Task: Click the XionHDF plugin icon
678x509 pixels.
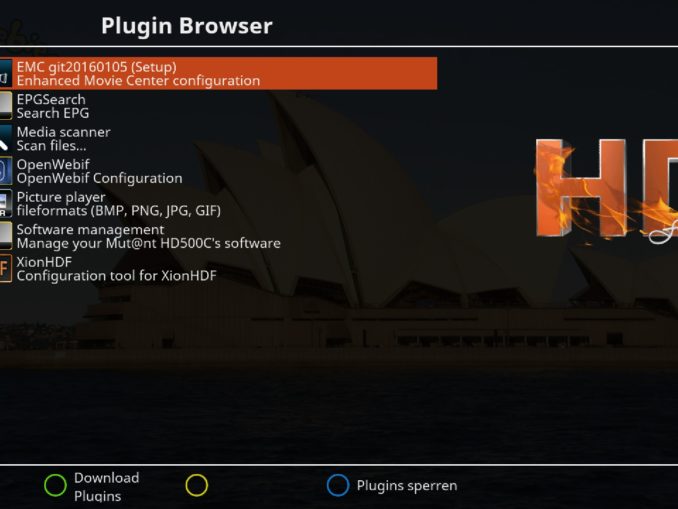Action: click(6, 269)
